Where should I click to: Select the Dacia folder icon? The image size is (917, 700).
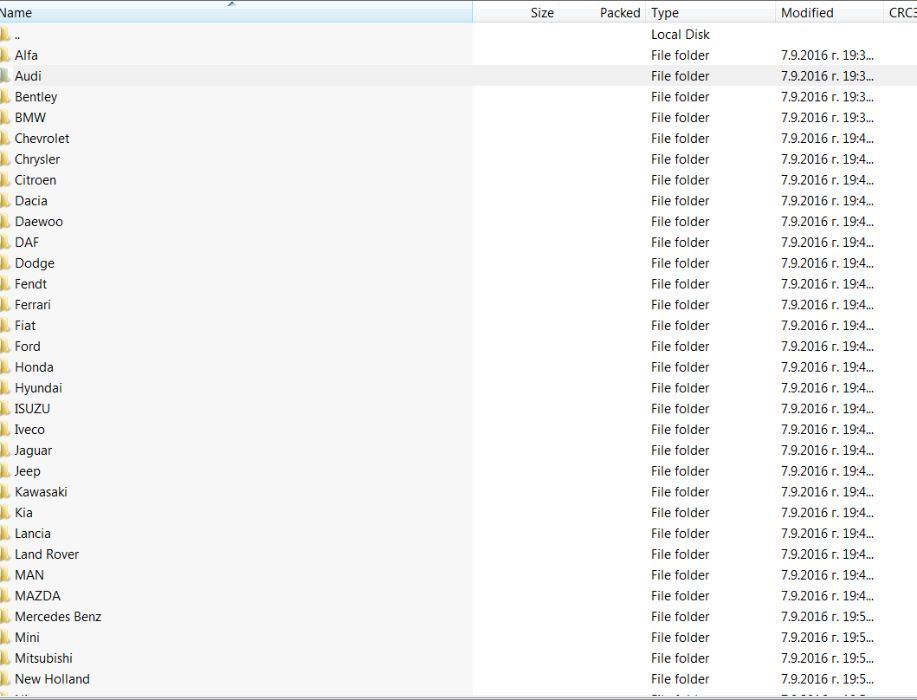pyautogui.click(x=5, y=201)
